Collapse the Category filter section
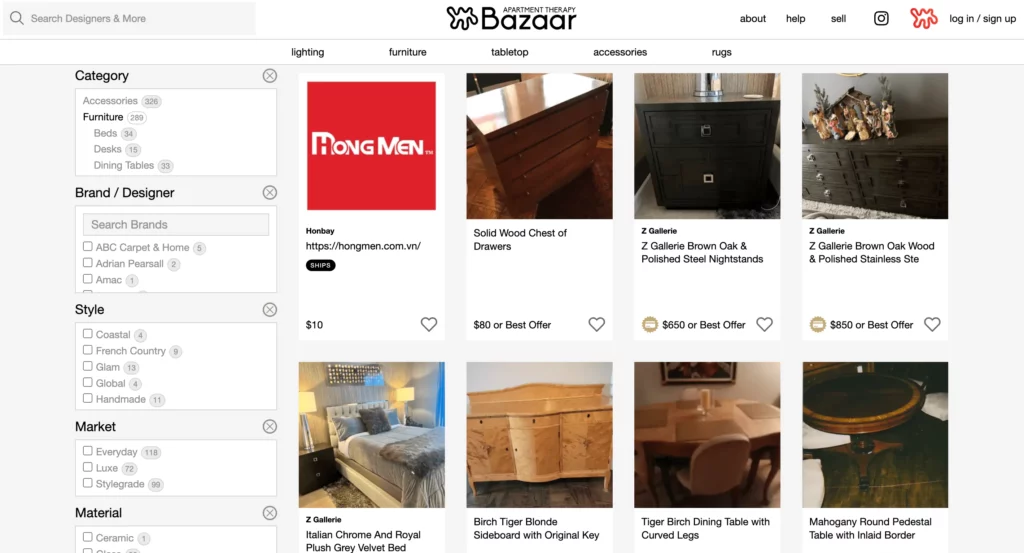Viewport: 1024px width, 553px height. 270,76
